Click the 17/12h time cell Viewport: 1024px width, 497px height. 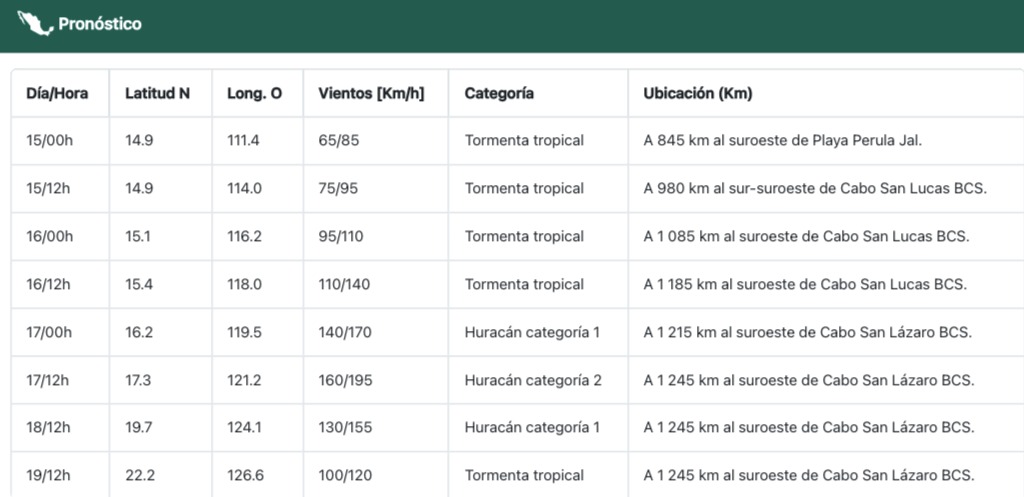49,380
